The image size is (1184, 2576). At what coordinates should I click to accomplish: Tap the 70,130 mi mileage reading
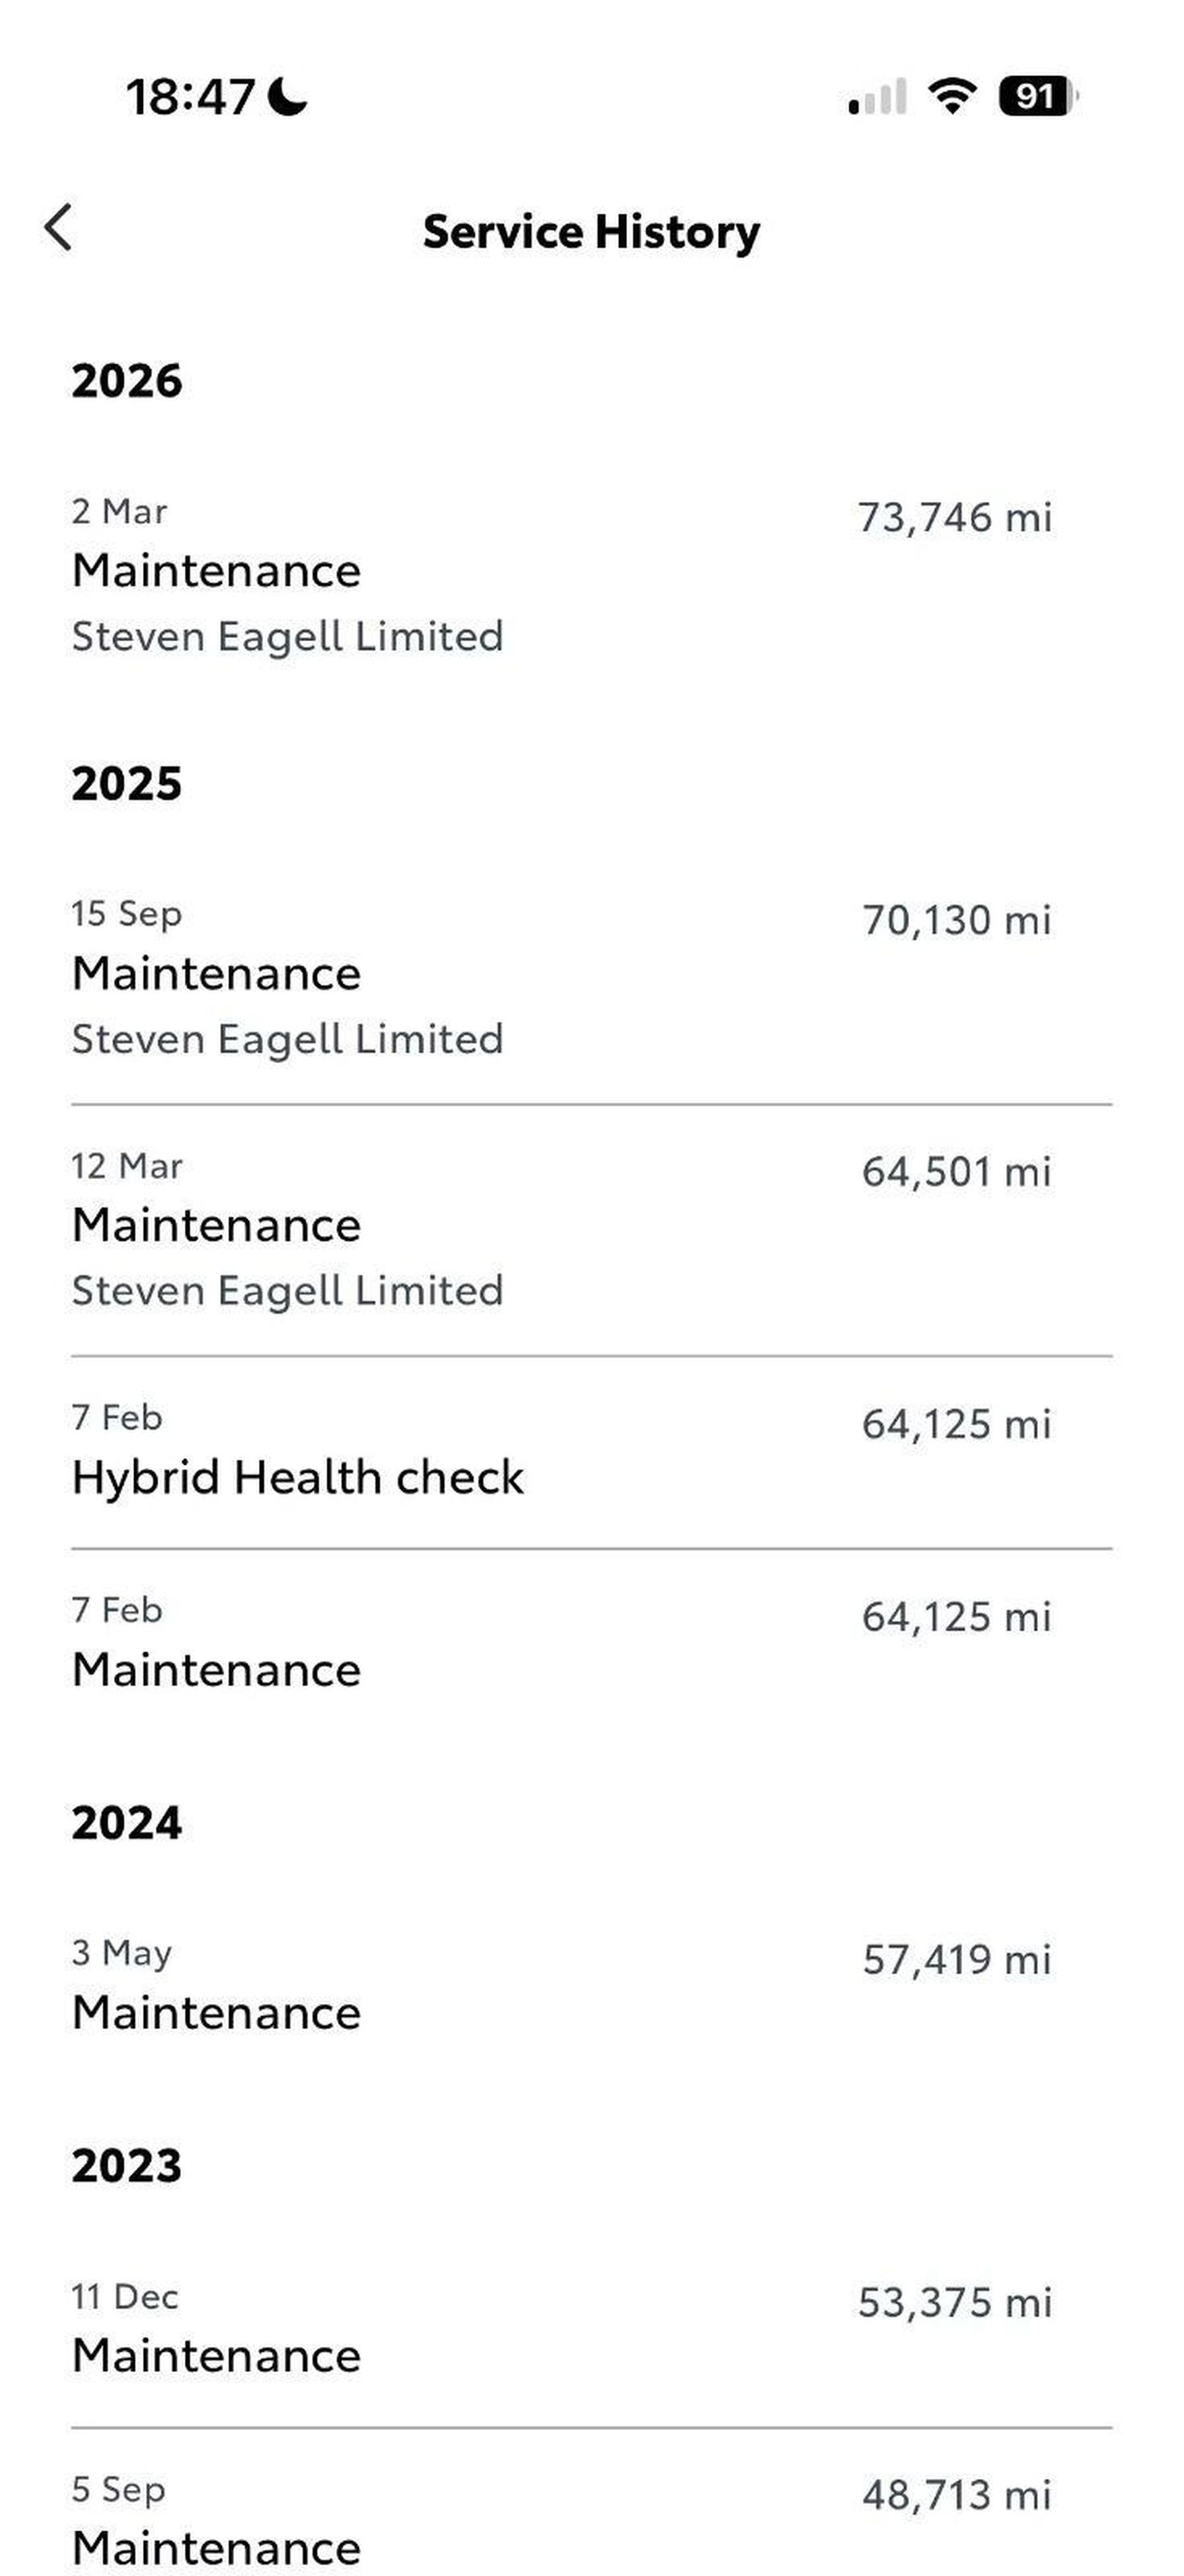pyautogui.click(x=957, y=920)
